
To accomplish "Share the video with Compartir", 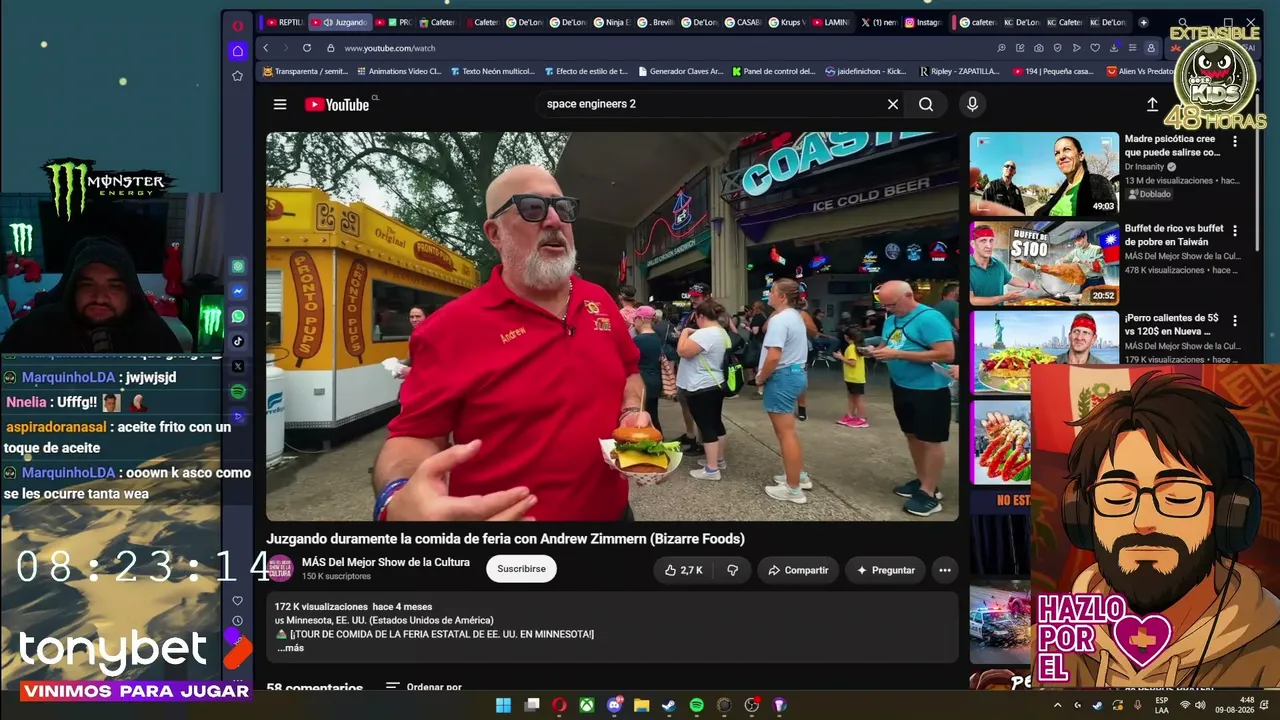I will tap(797, 570).
